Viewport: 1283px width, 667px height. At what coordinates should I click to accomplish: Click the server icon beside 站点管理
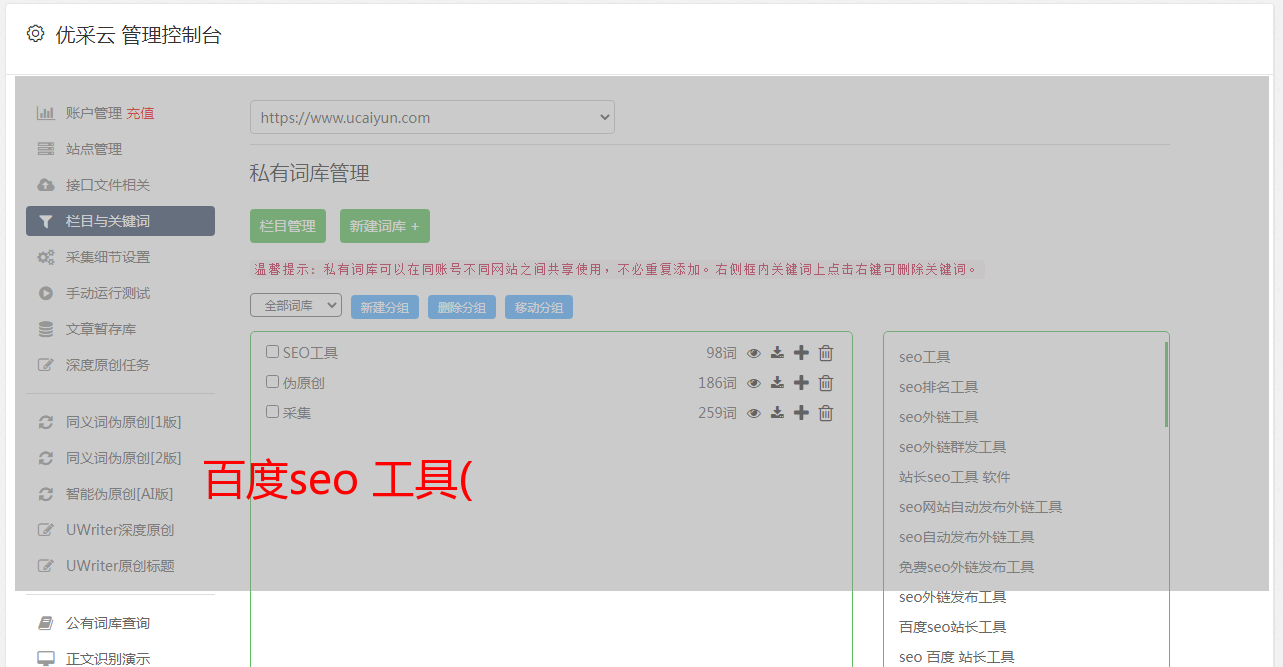click(x=46, y=149)
